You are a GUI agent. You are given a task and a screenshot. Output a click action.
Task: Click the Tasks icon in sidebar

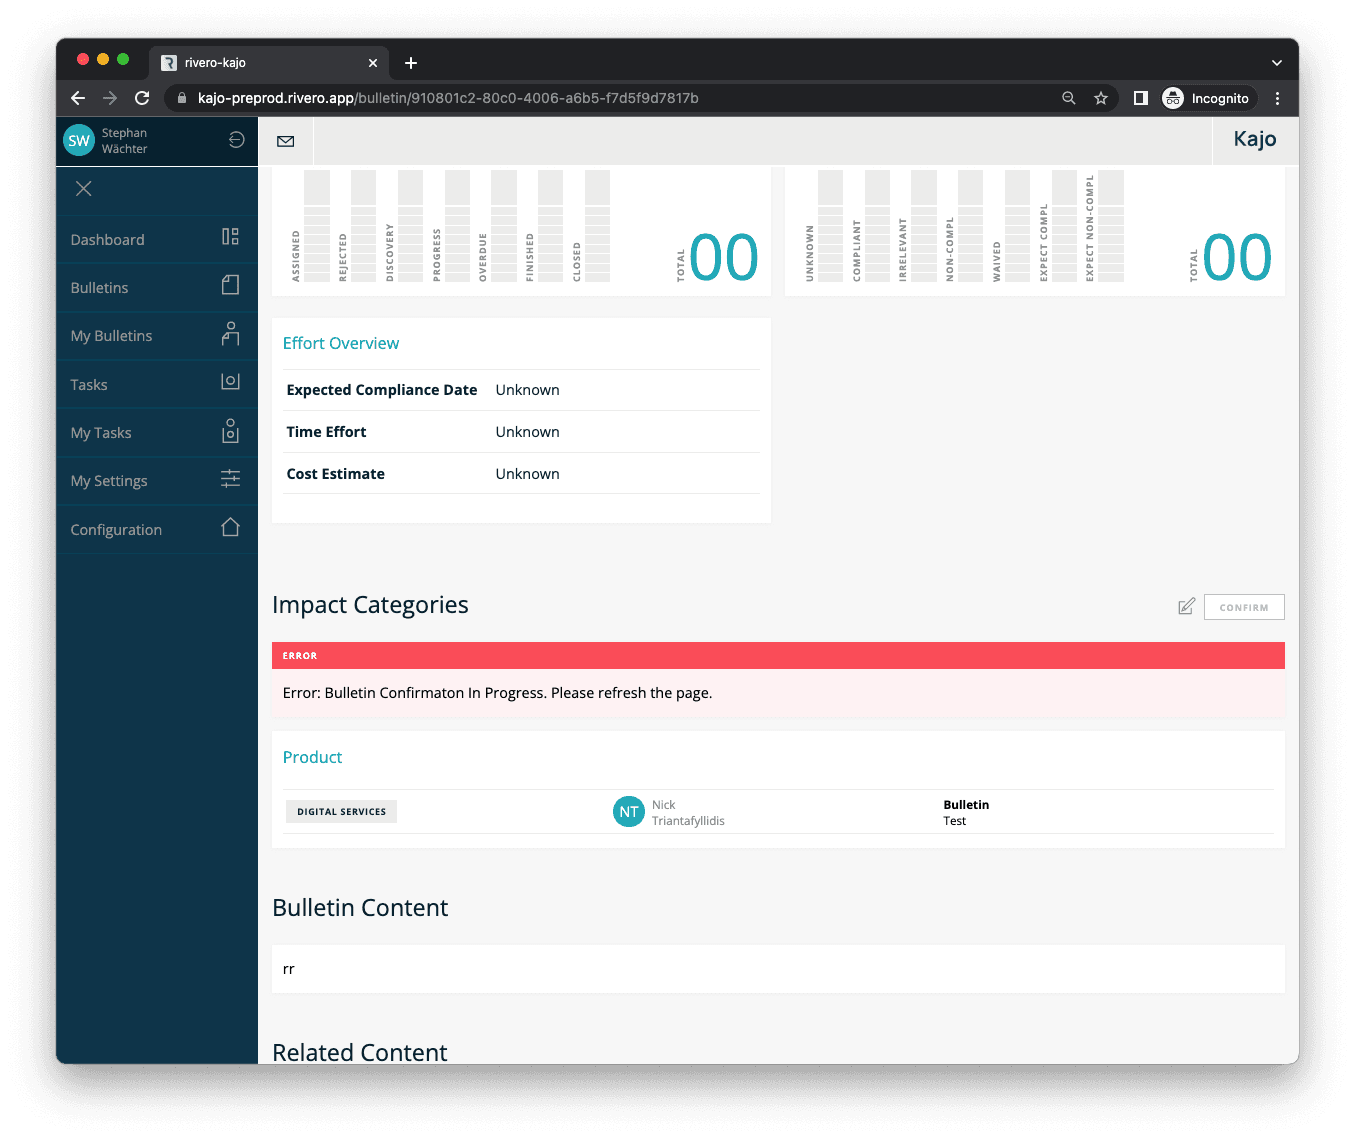click(x=230, y=381)
